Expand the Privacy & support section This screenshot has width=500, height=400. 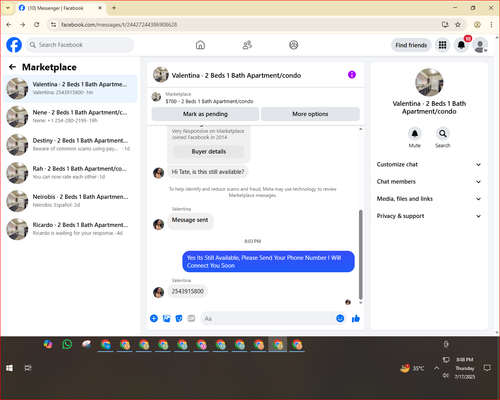(429, 216)
